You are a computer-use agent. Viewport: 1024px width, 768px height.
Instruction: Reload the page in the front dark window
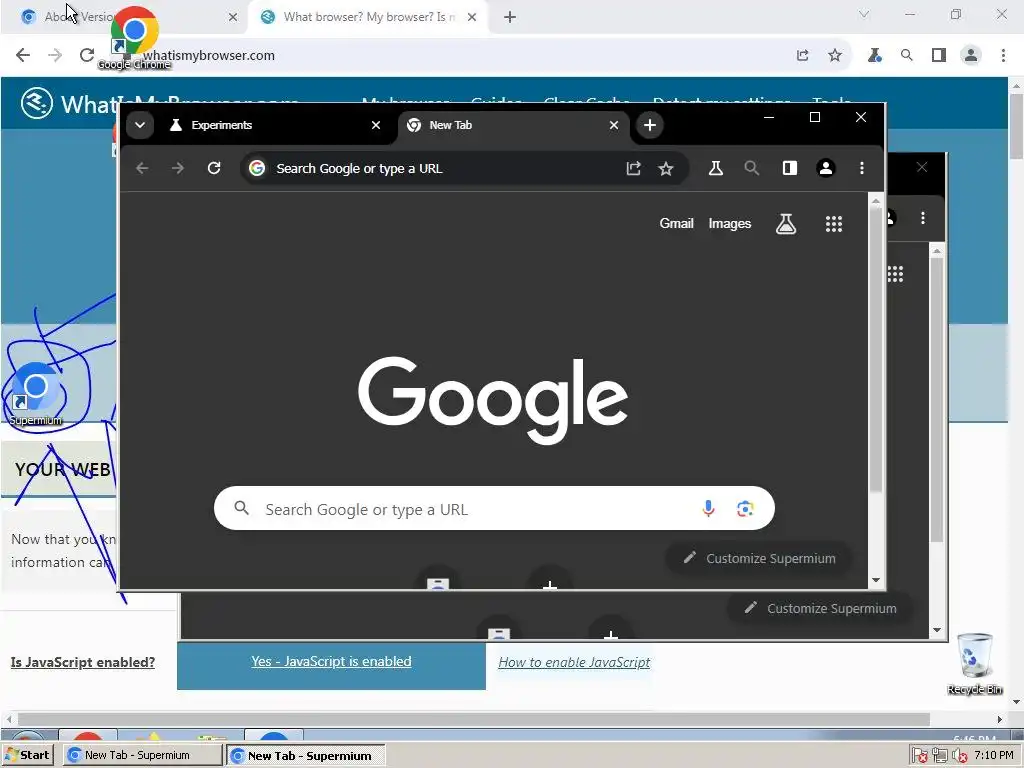214,168
